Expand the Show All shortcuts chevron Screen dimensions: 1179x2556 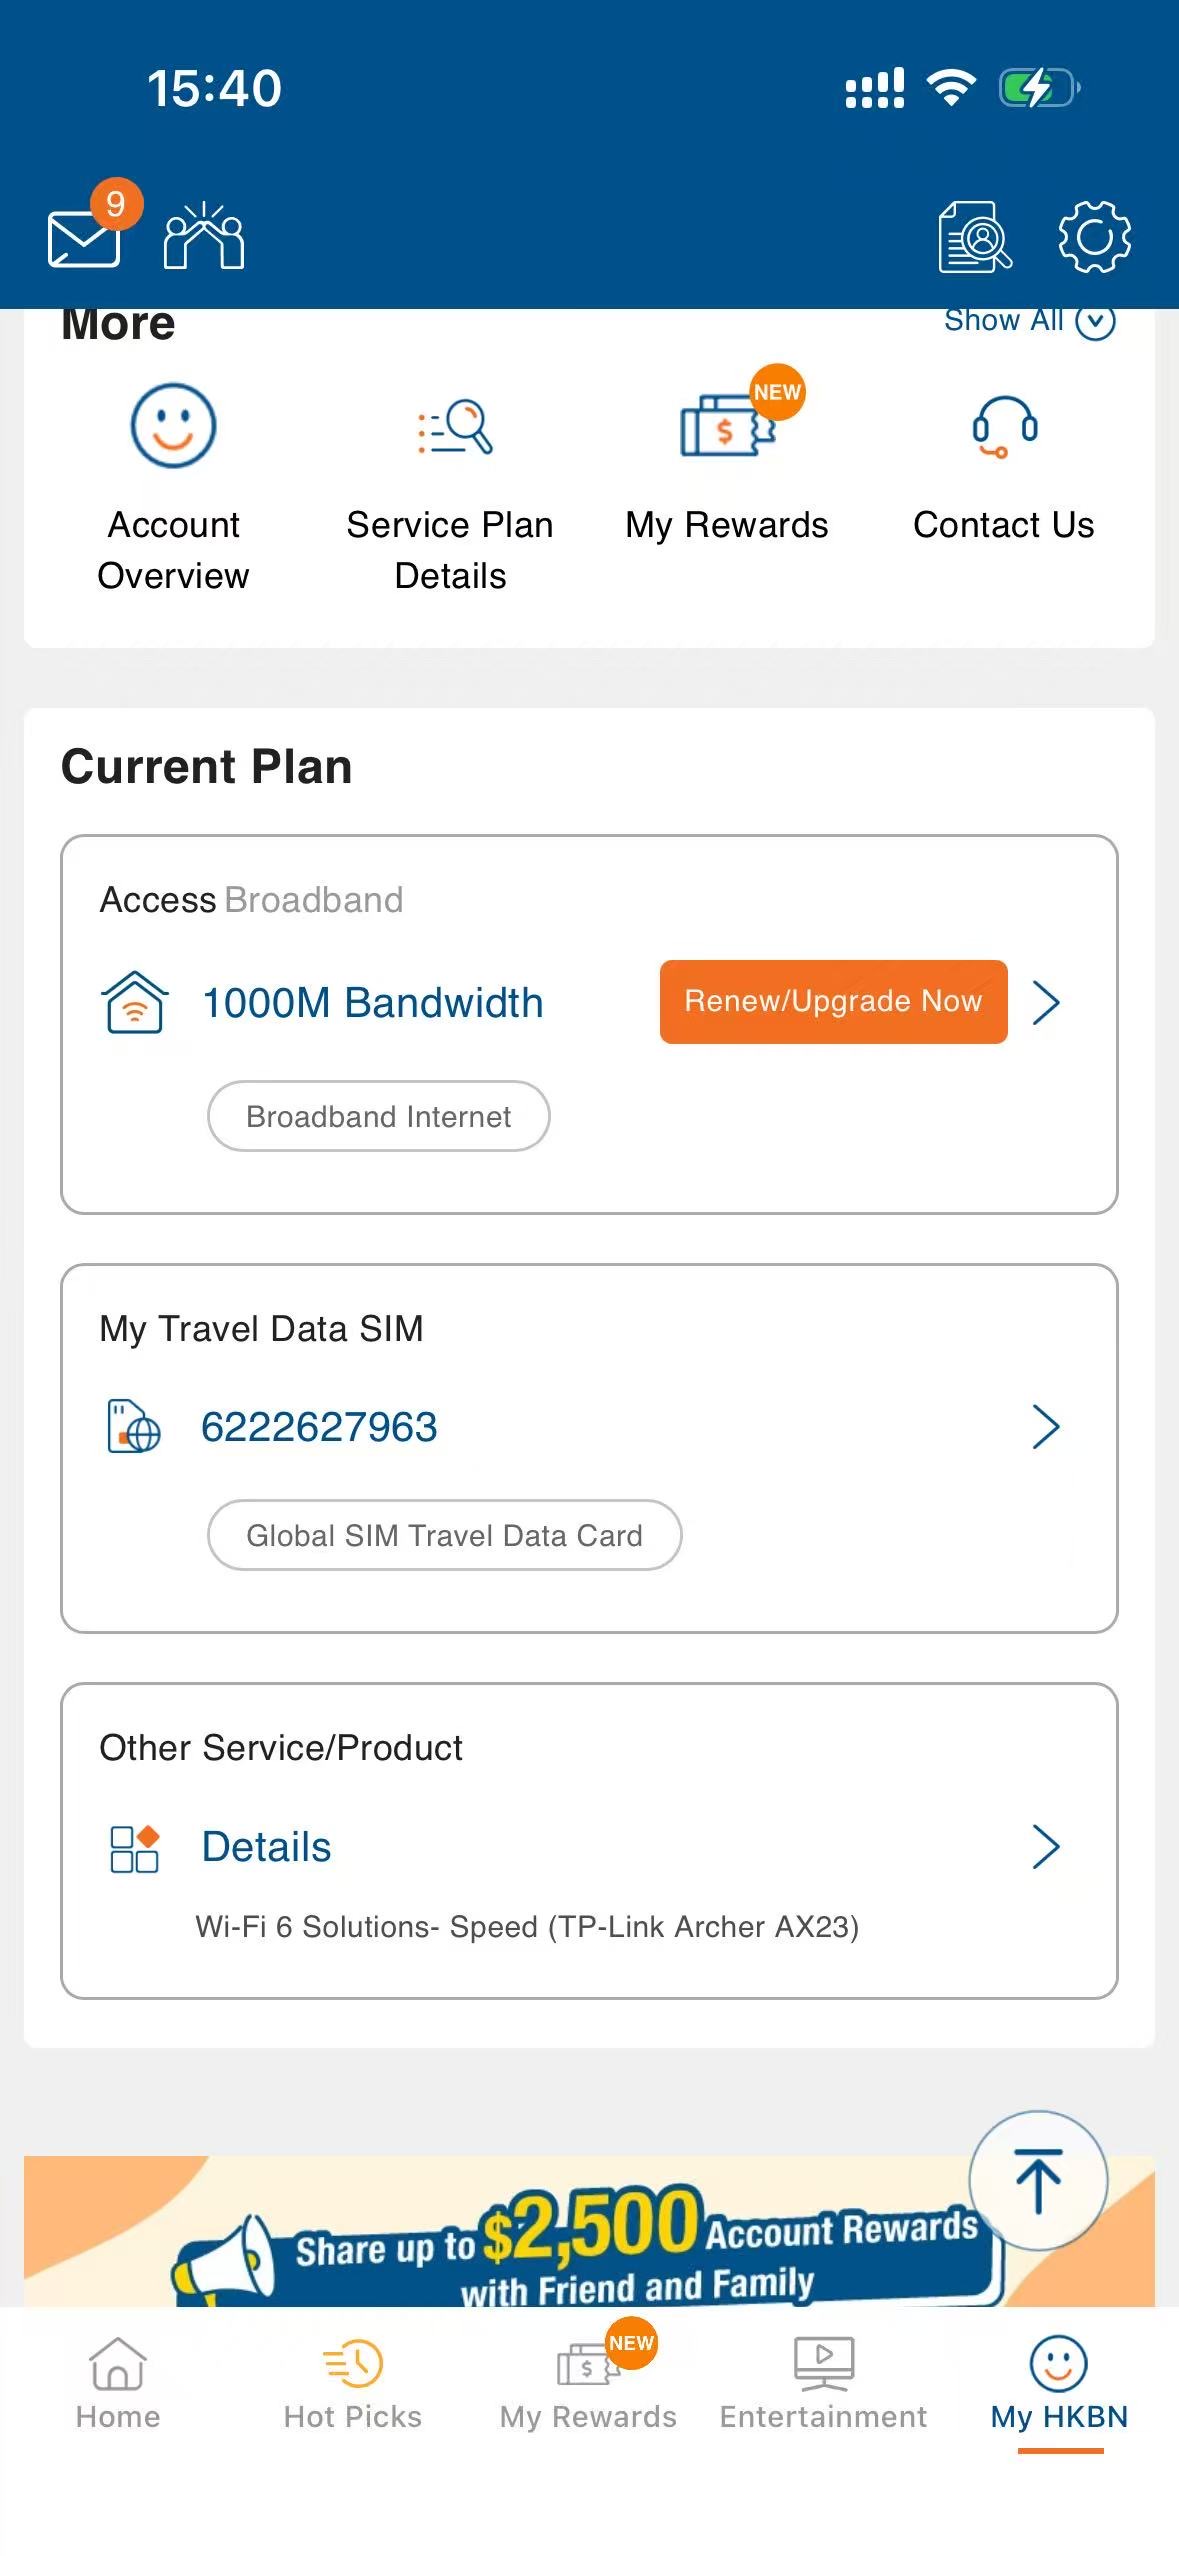click(1095, 321)
